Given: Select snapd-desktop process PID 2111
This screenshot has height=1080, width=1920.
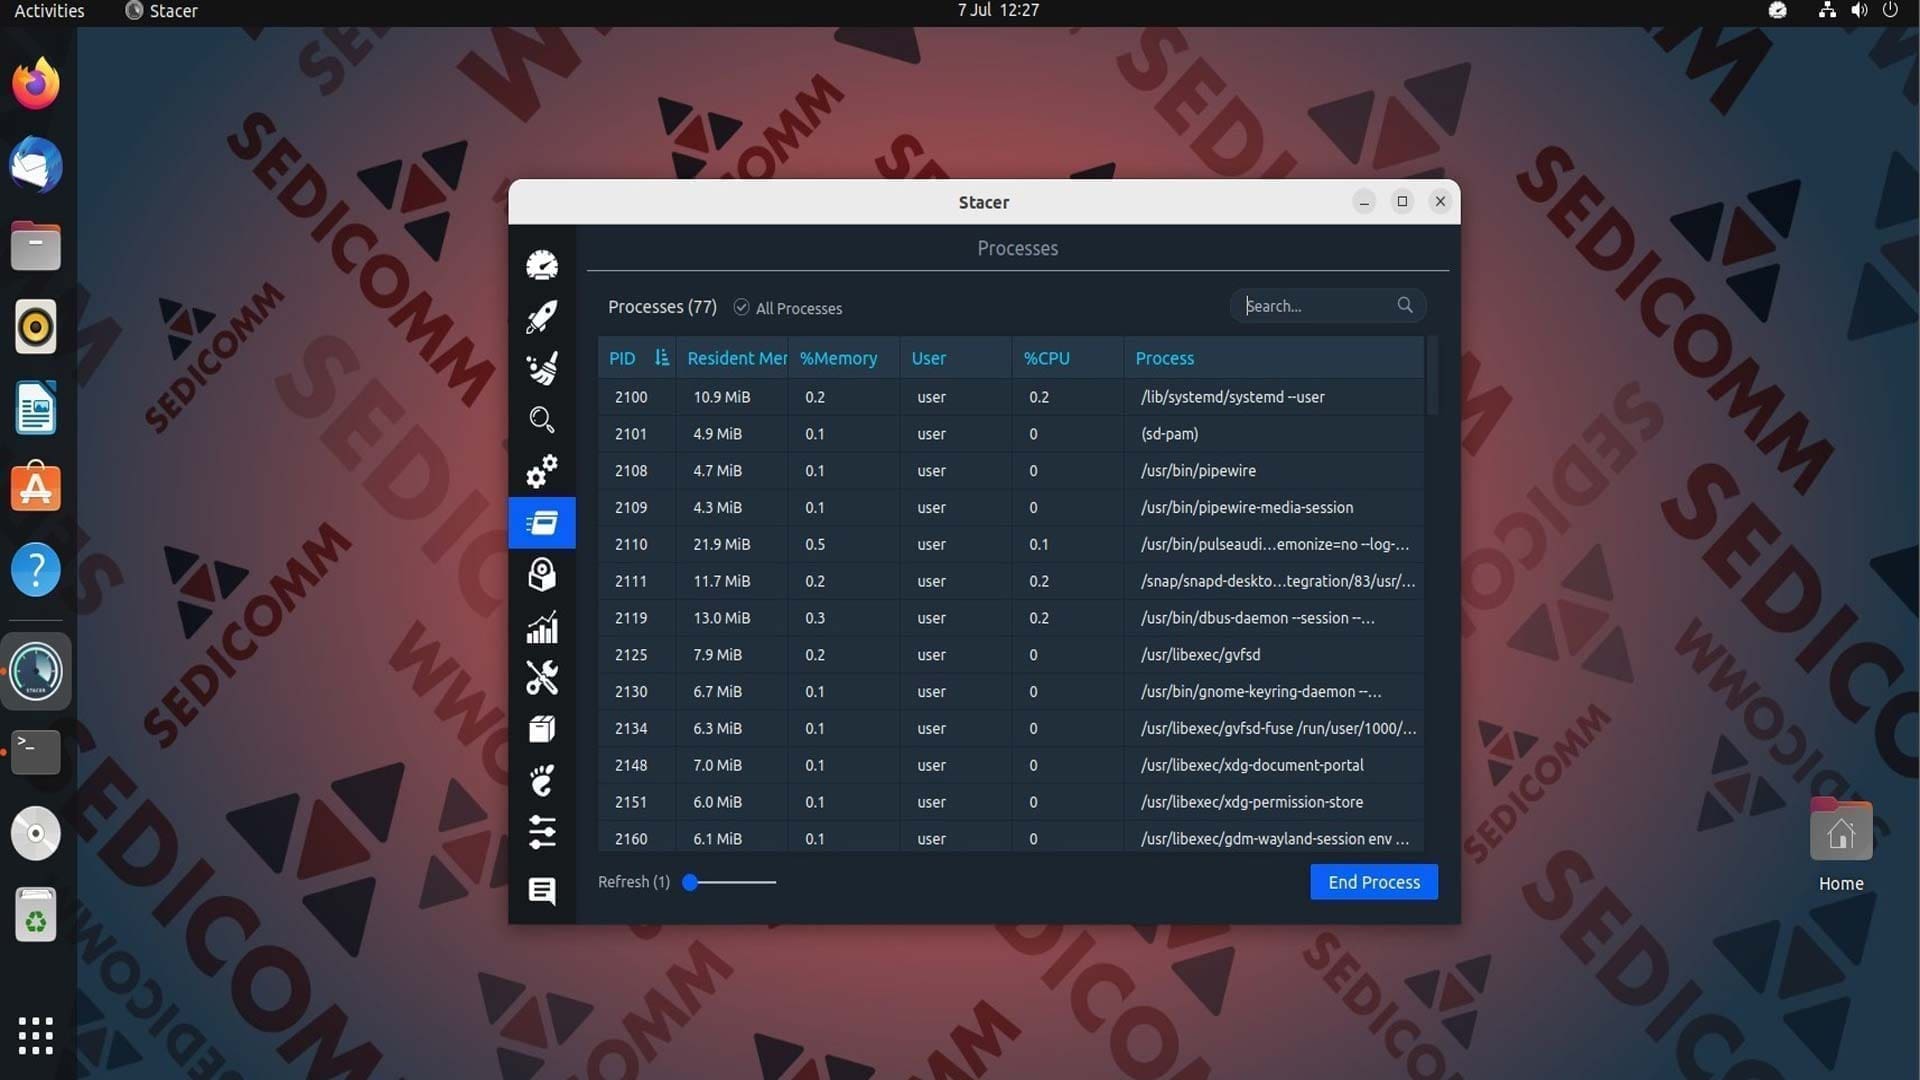Looking at the screenshot, I should click(x=1011, y=581).
